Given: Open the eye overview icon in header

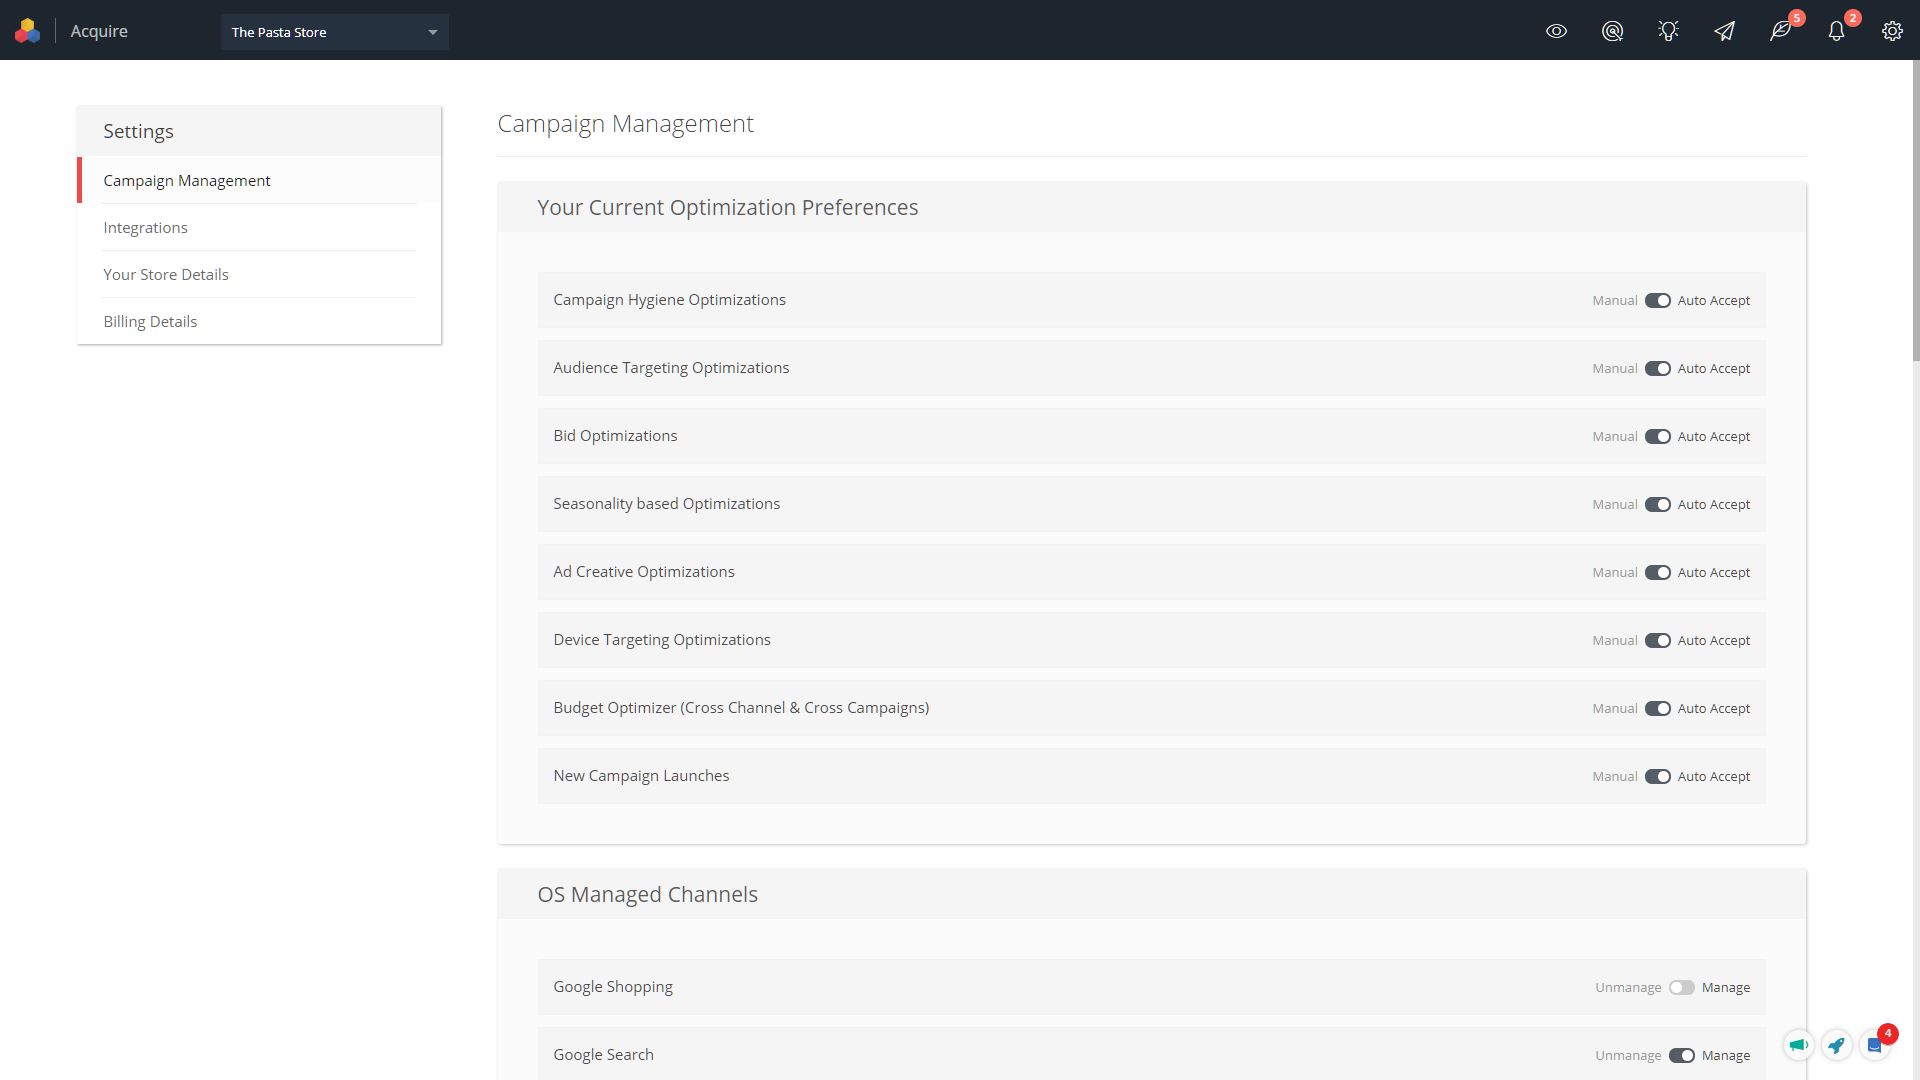Looking at the screenshot, I should (x=1556, y=31).
